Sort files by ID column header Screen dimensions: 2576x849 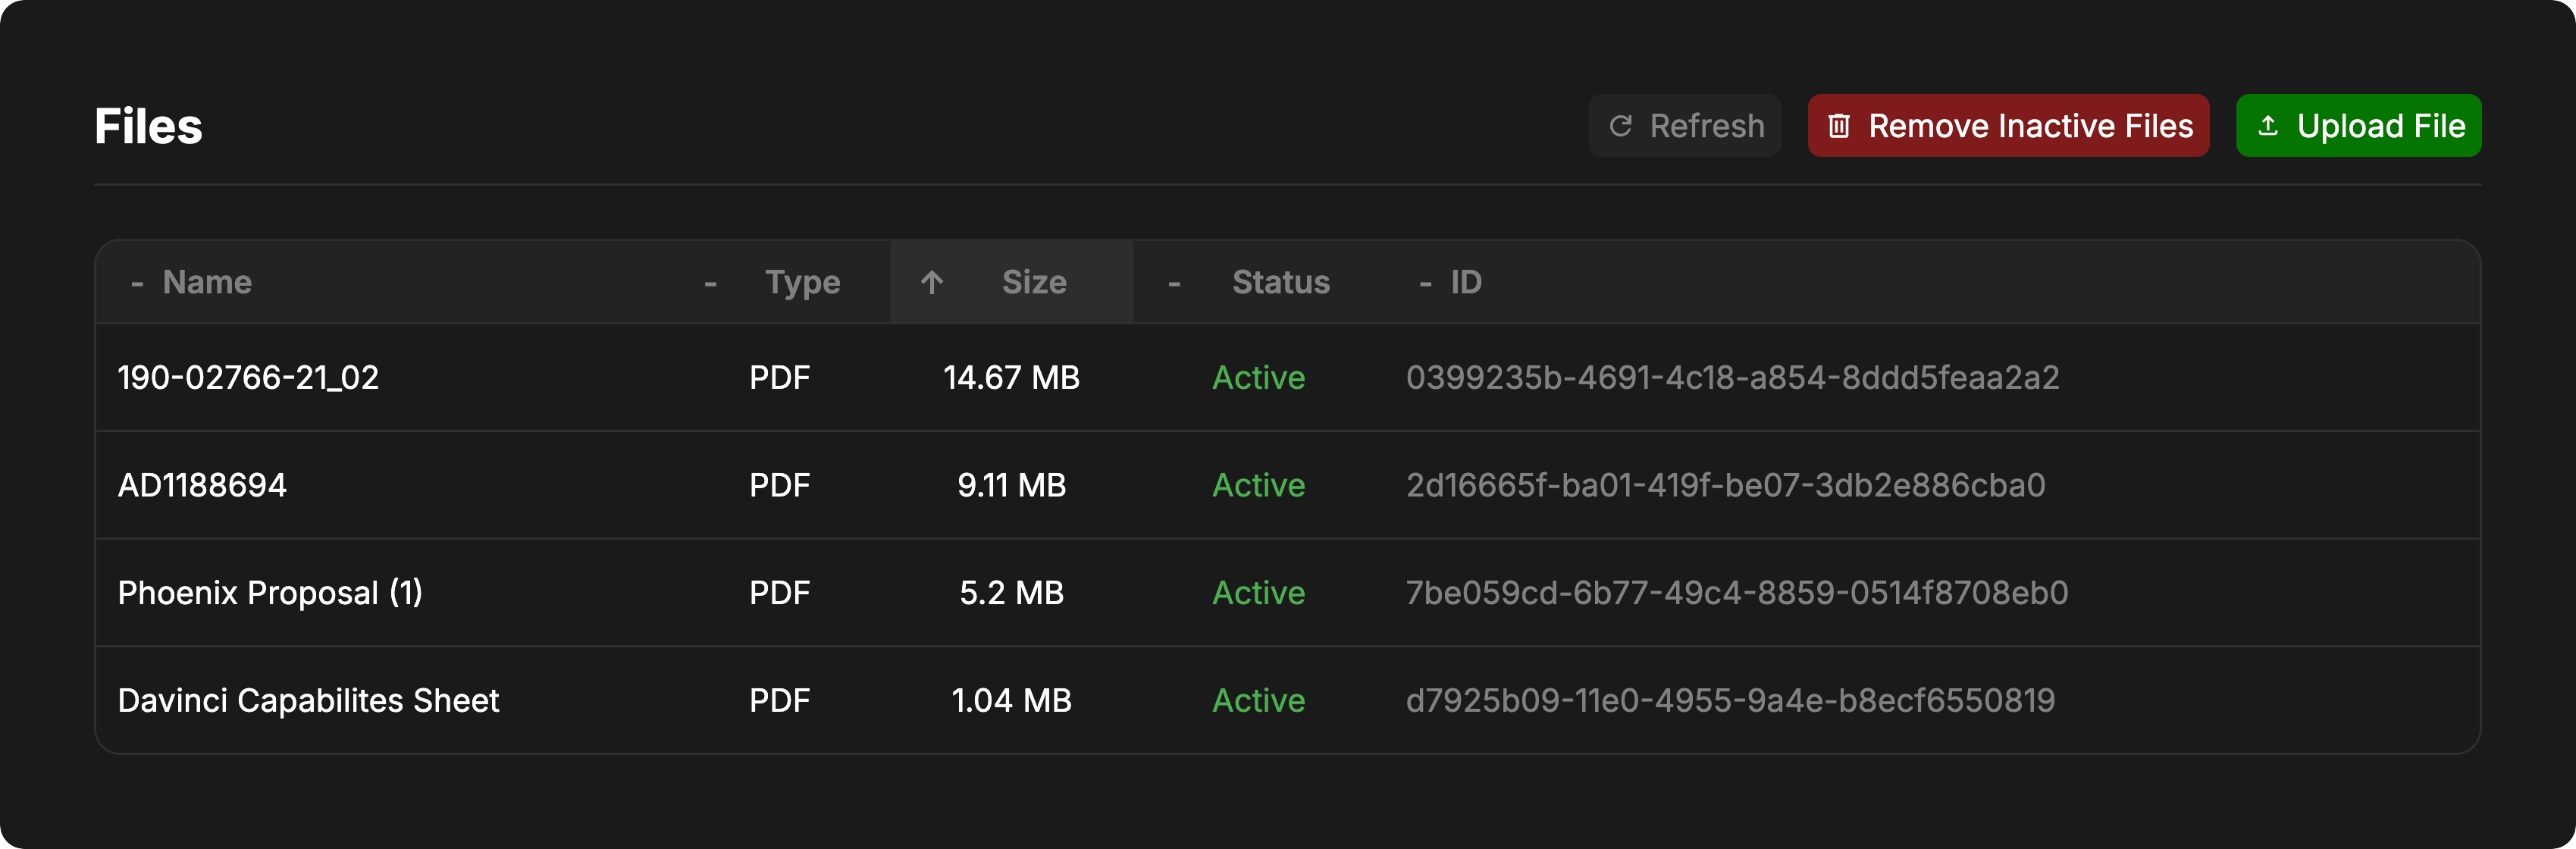pos(1465,282)
